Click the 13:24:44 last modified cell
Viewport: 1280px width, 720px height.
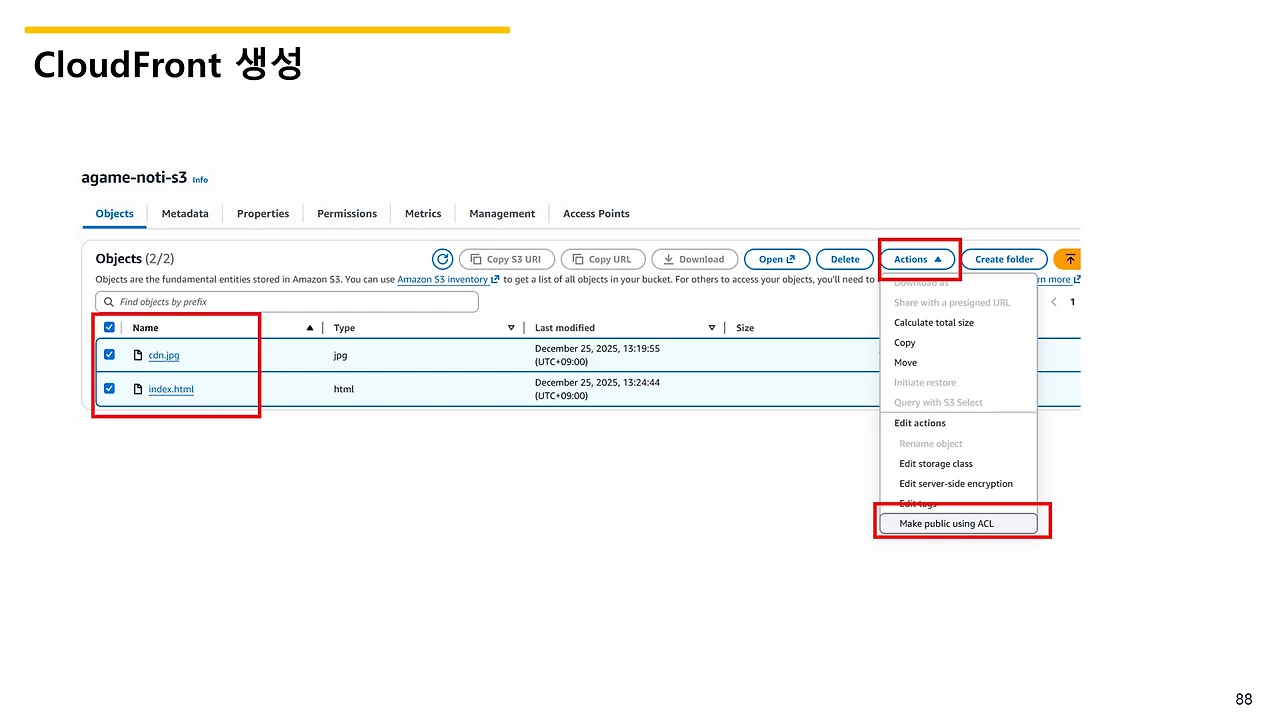coord(597,389)
